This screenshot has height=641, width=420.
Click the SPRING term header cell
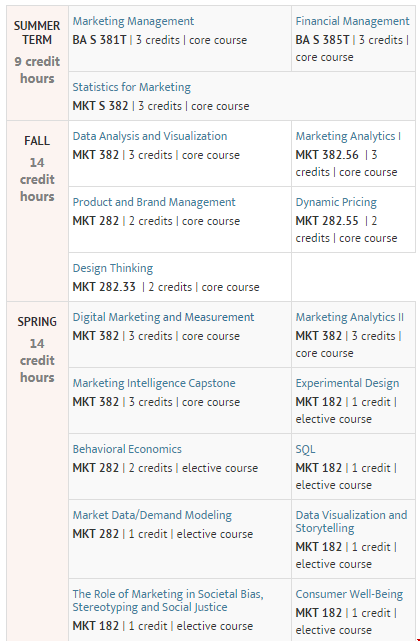(x=37, y=471)
